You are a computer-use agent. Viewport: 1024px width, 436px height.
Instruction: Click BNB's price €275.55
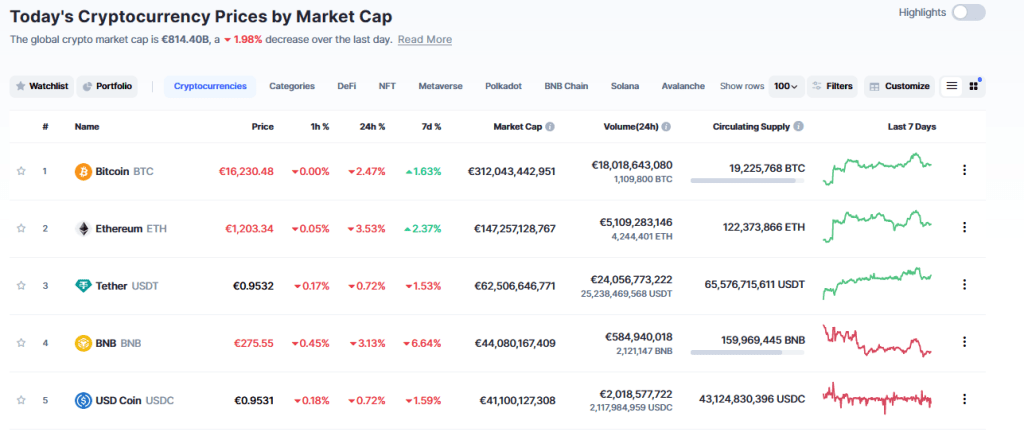tap(254, 343)
